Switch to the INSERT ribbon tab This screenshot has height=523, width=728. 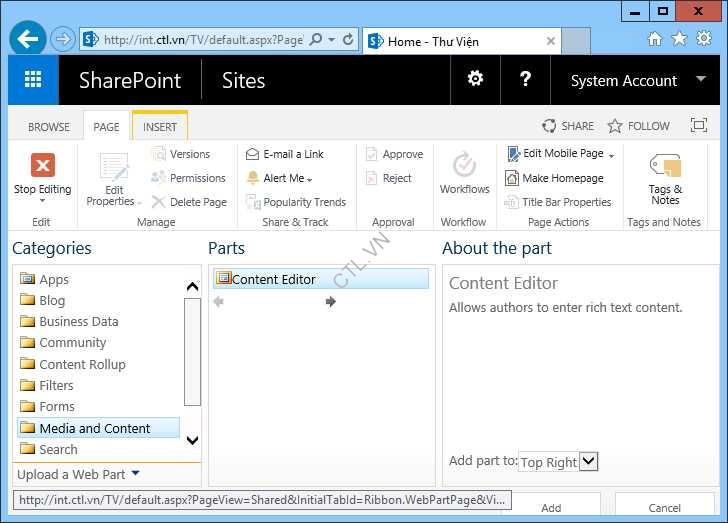tap(160, 127)
